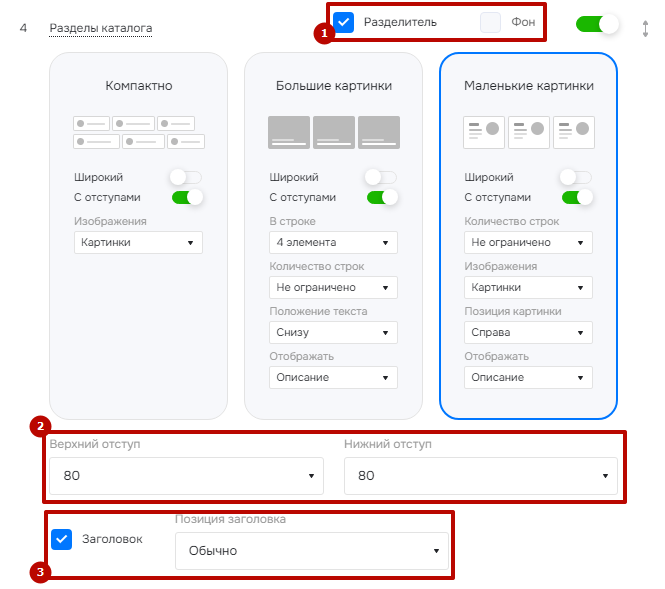The height and width of the screenshot is (589, 665).
Task: Open the Положение текста Снизу dropdown
Action: click(x=333, y=332)
